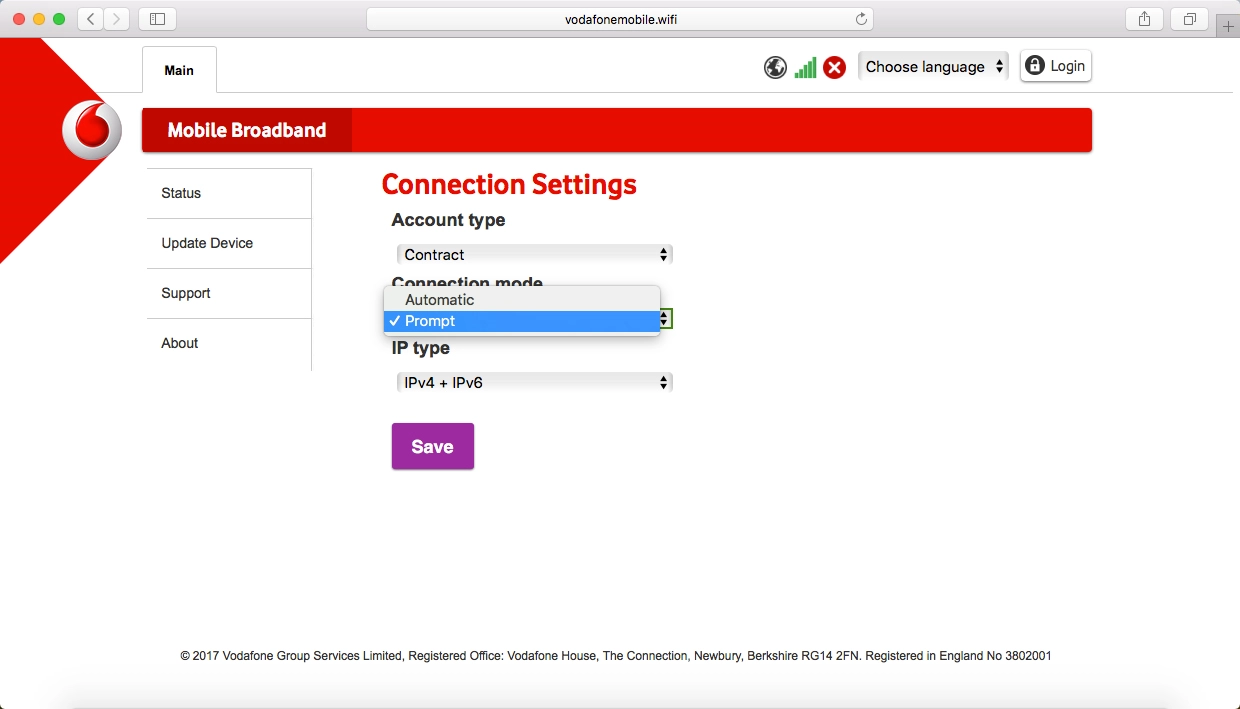
Task: Click the red disconnect icon
Action: click(835, 67)
